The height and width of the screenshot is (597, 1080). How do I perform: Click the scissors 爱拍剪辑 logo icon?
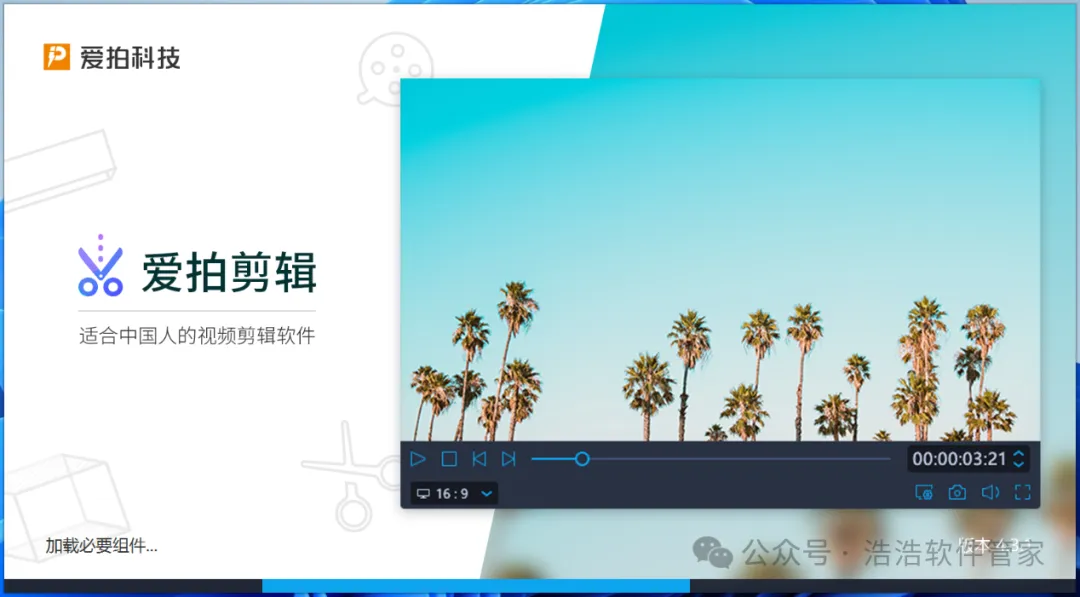click(x=100, y=266)
